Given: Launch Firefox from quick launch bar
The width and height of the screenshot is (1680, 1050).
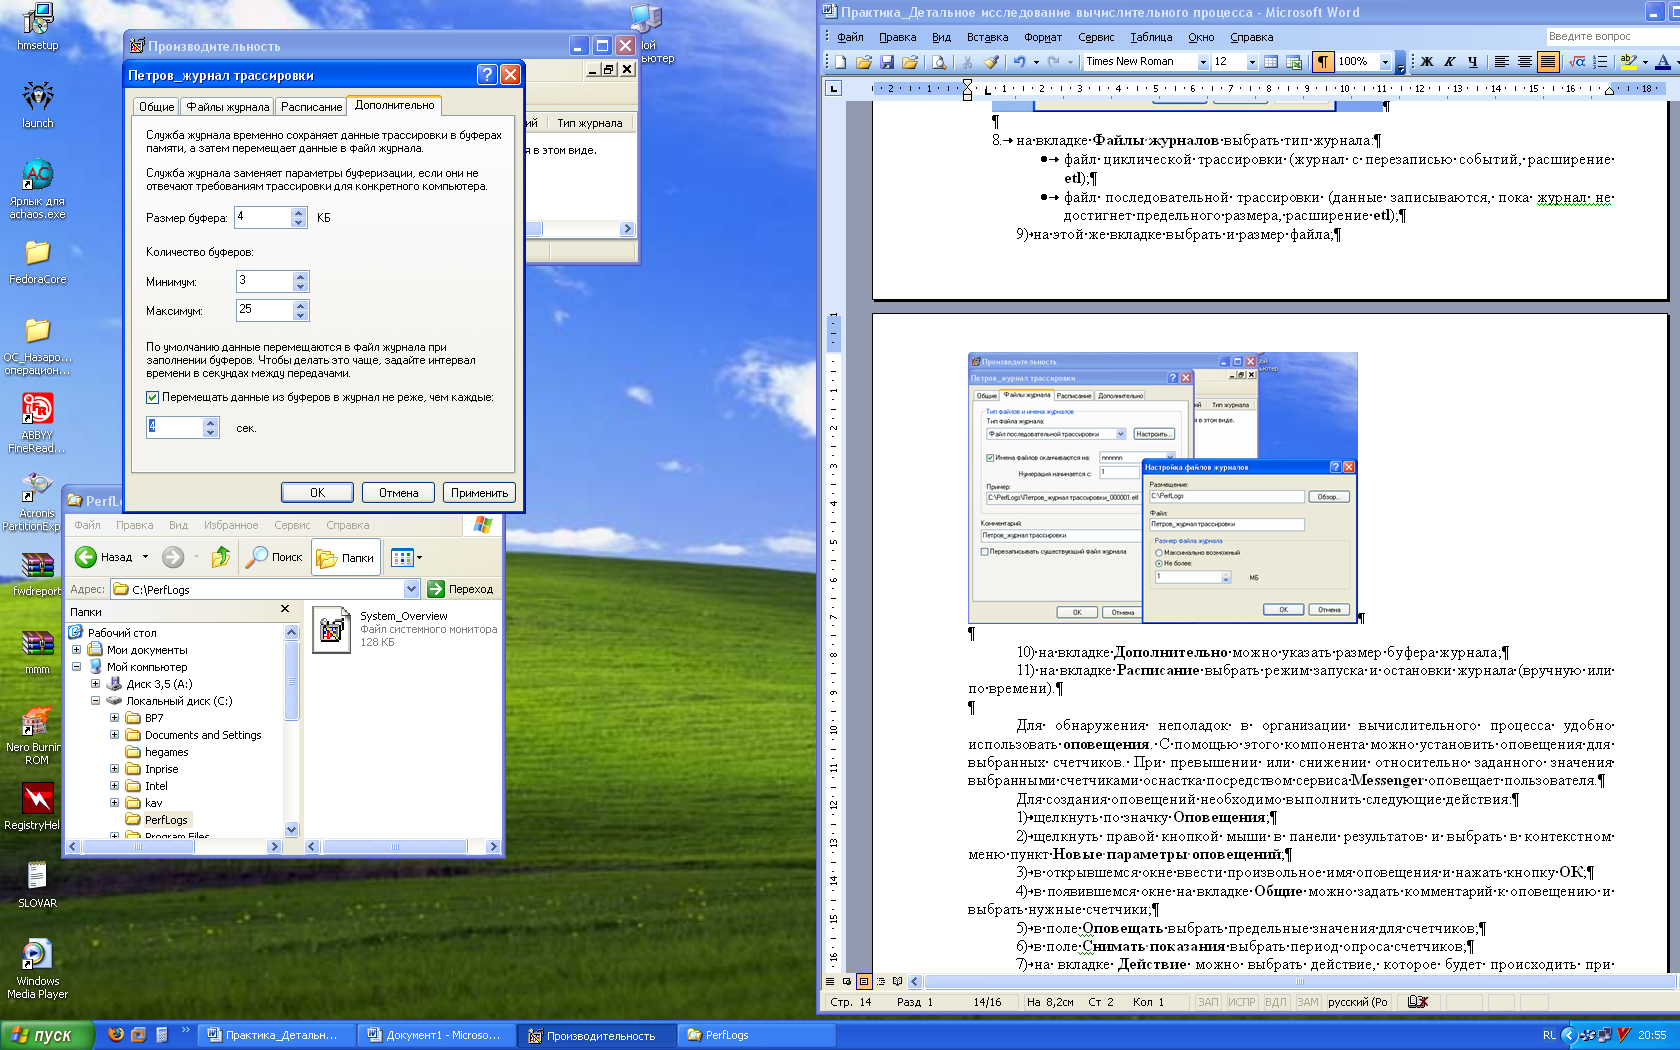Looking at the screenshot, I should pyautogui.click(x=116, y=1035).
